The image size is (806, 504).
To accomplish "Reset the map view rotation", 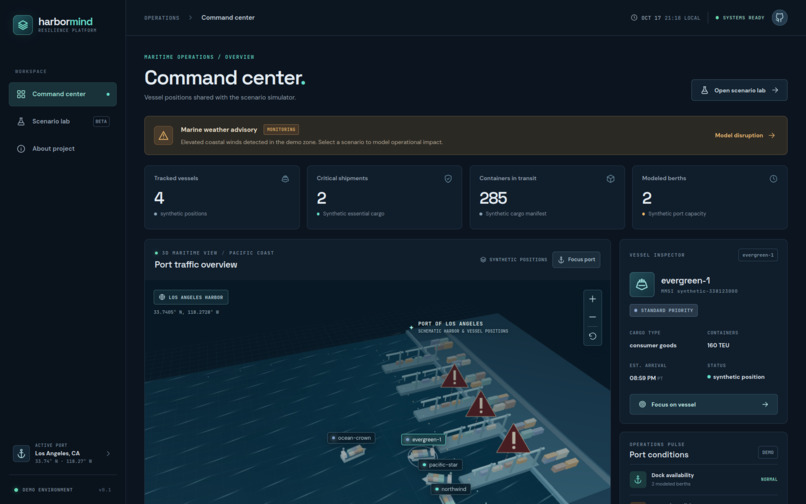I will pyautogui.click(x=593, y=336).
